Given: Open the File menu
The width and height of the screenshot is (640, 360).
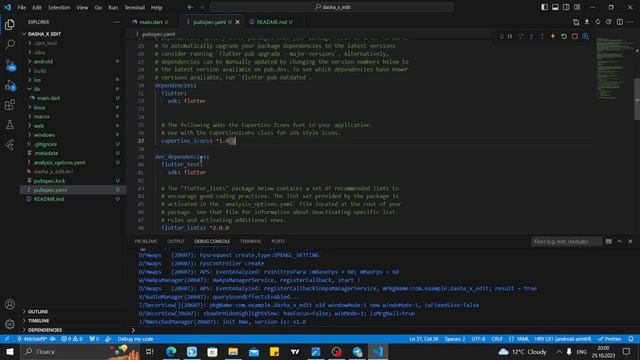Looking at the screenshot, I should [22, 7].
